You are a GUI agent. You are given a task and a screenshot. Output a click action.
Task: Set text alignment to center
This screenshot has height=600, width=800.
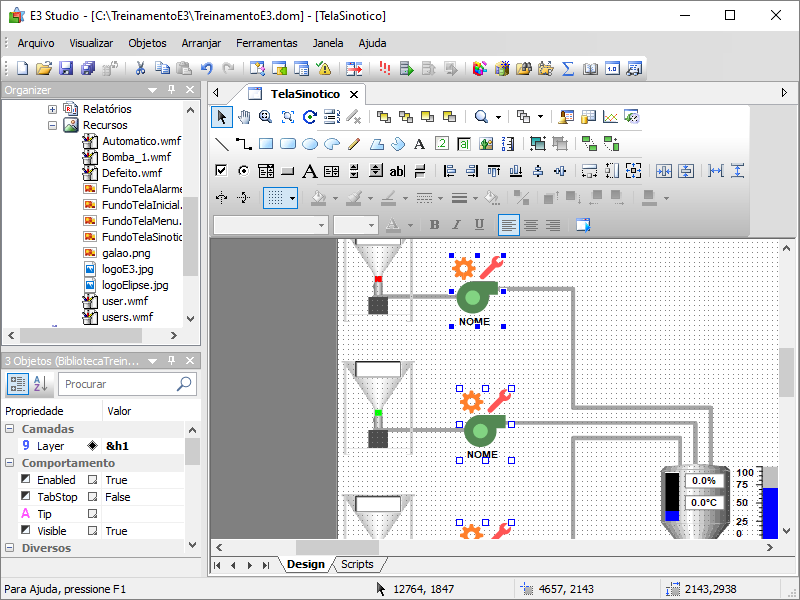coord(531,225)
